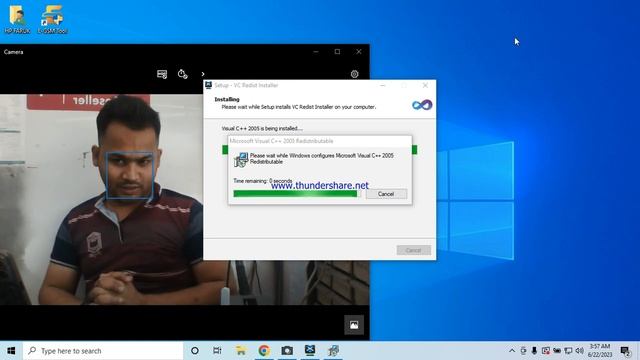Click the face detection box in Camera preview
This screenshot has height=360, width=640.
[130, 176]
